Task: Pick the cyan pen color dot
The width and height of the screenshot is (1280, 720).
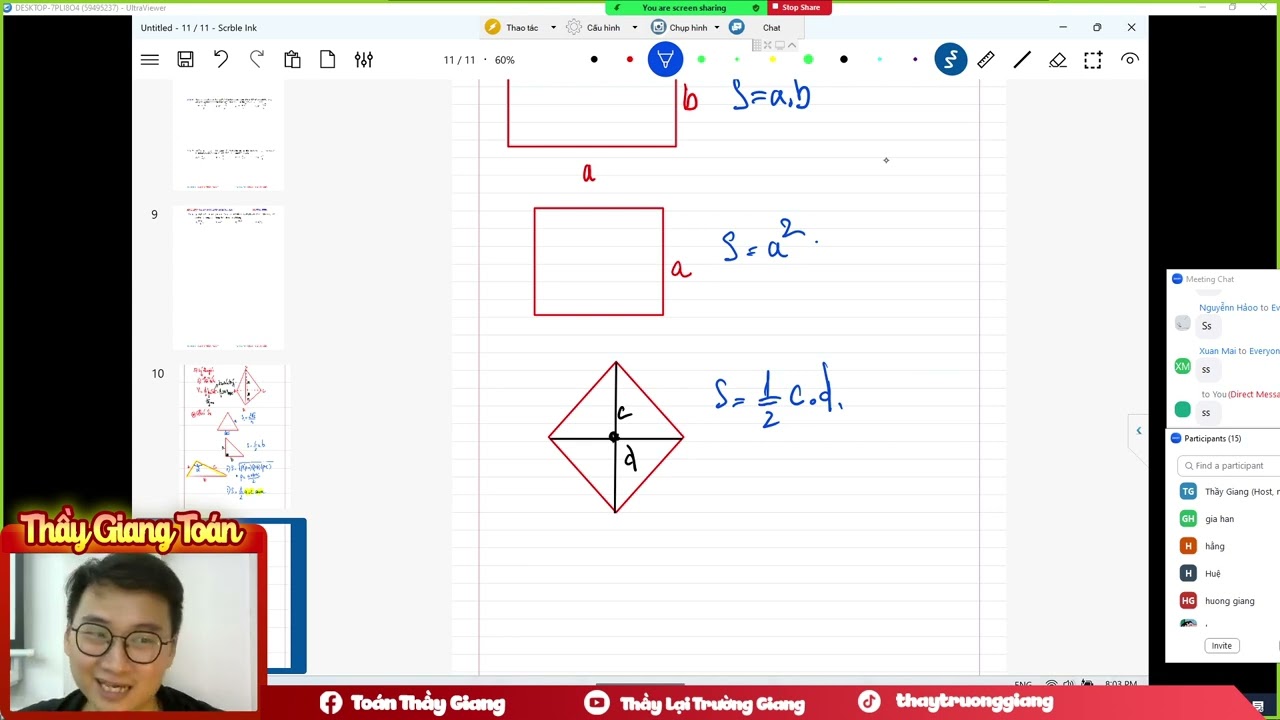Action: click(x=879, y=60)
